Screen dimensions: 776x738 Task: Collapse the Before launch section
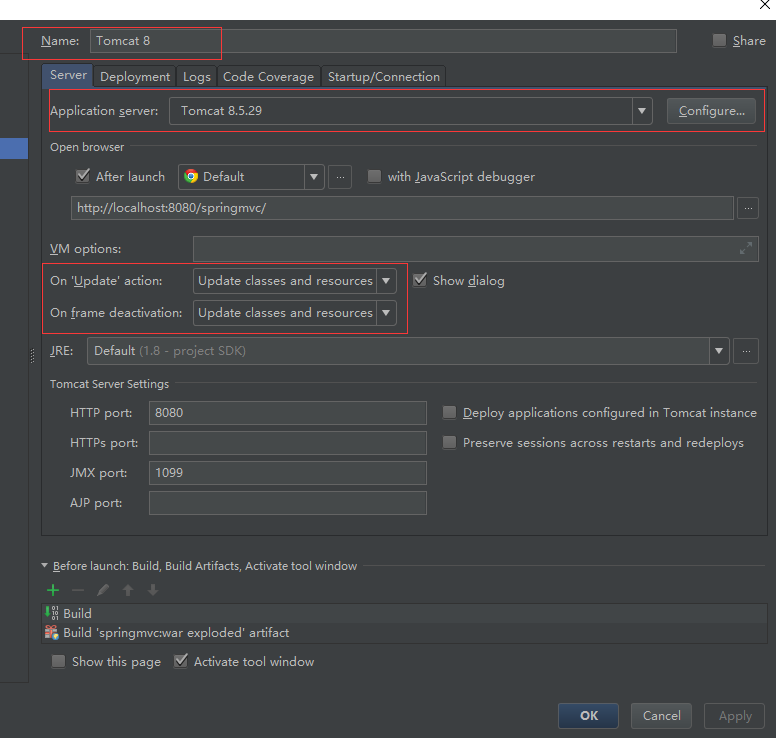tap(45, 565)
